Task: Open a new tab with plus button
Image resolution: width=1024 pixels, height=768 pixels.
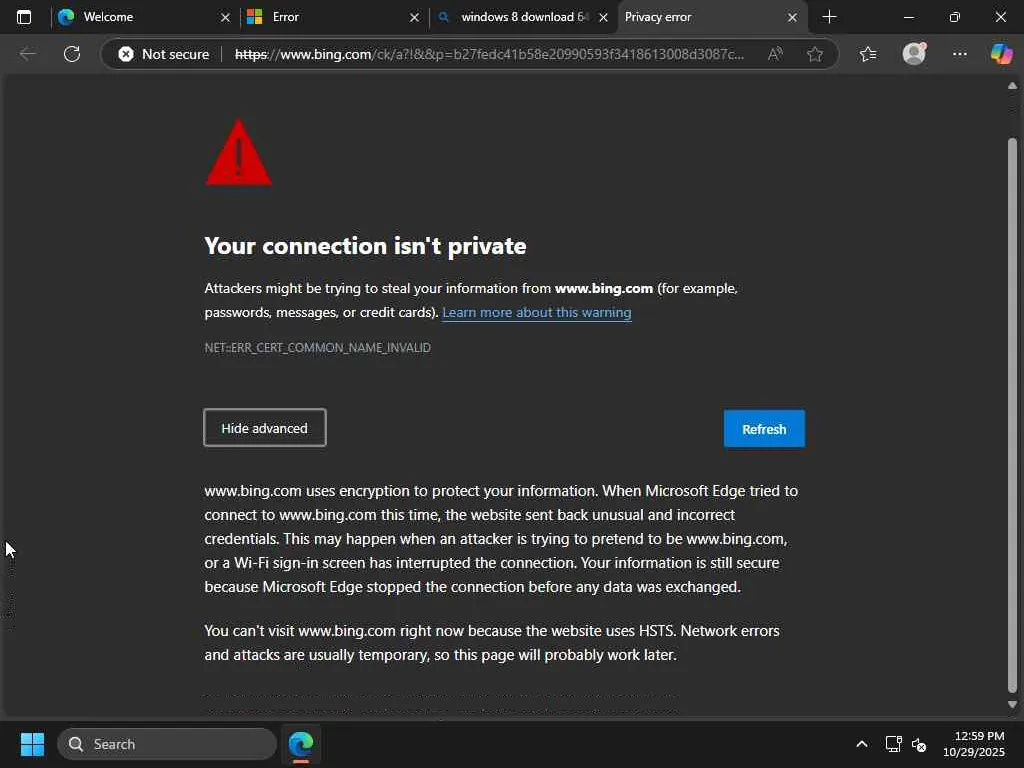Action: coord(829,17)
